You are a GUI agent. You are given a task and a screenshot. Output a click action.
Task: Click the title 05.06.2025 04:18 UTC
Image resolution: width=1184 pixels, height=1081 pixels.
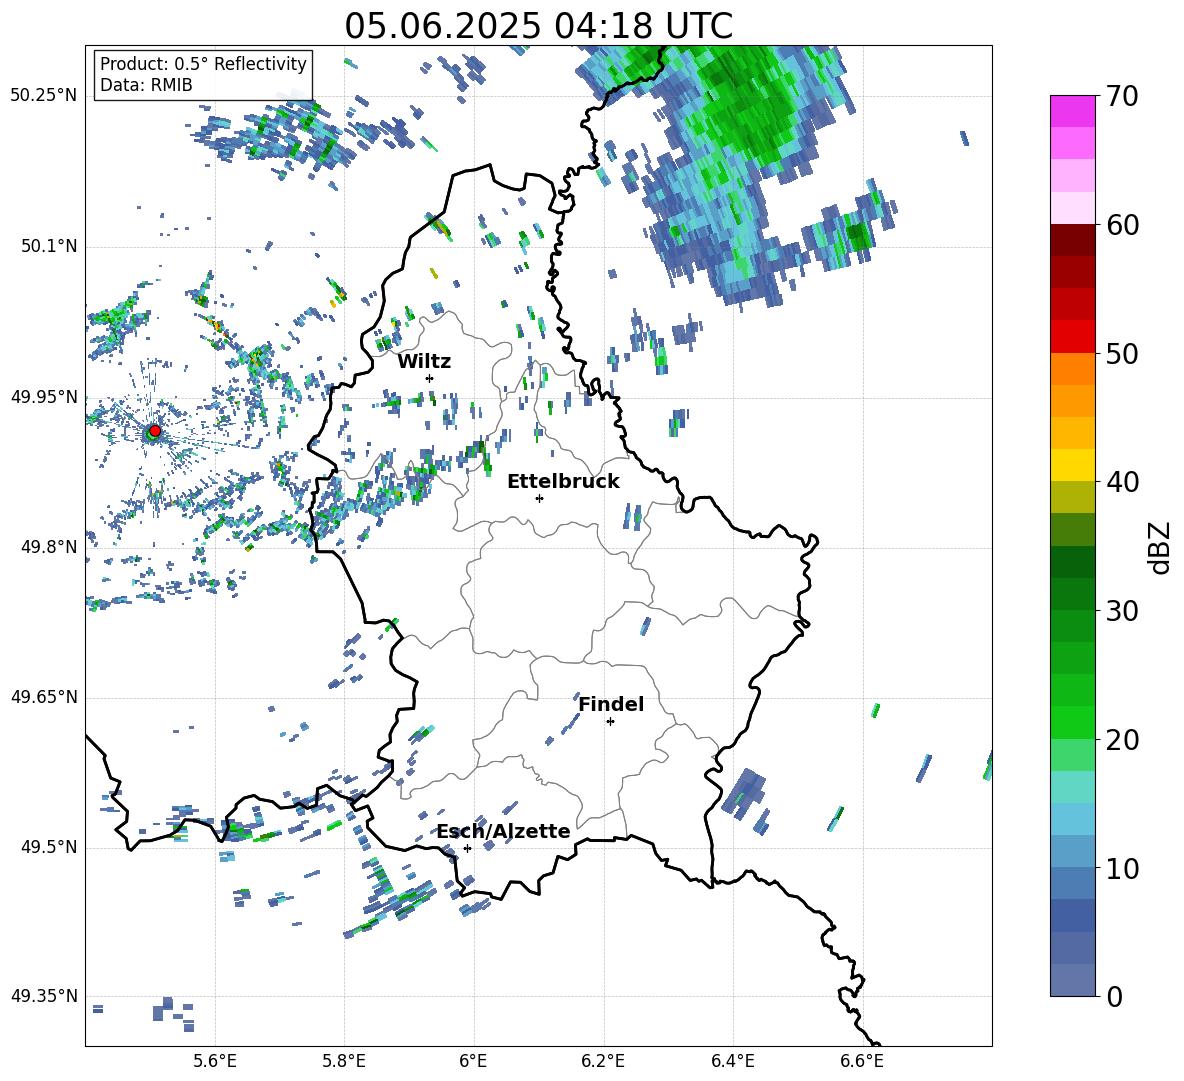point(538,26)
